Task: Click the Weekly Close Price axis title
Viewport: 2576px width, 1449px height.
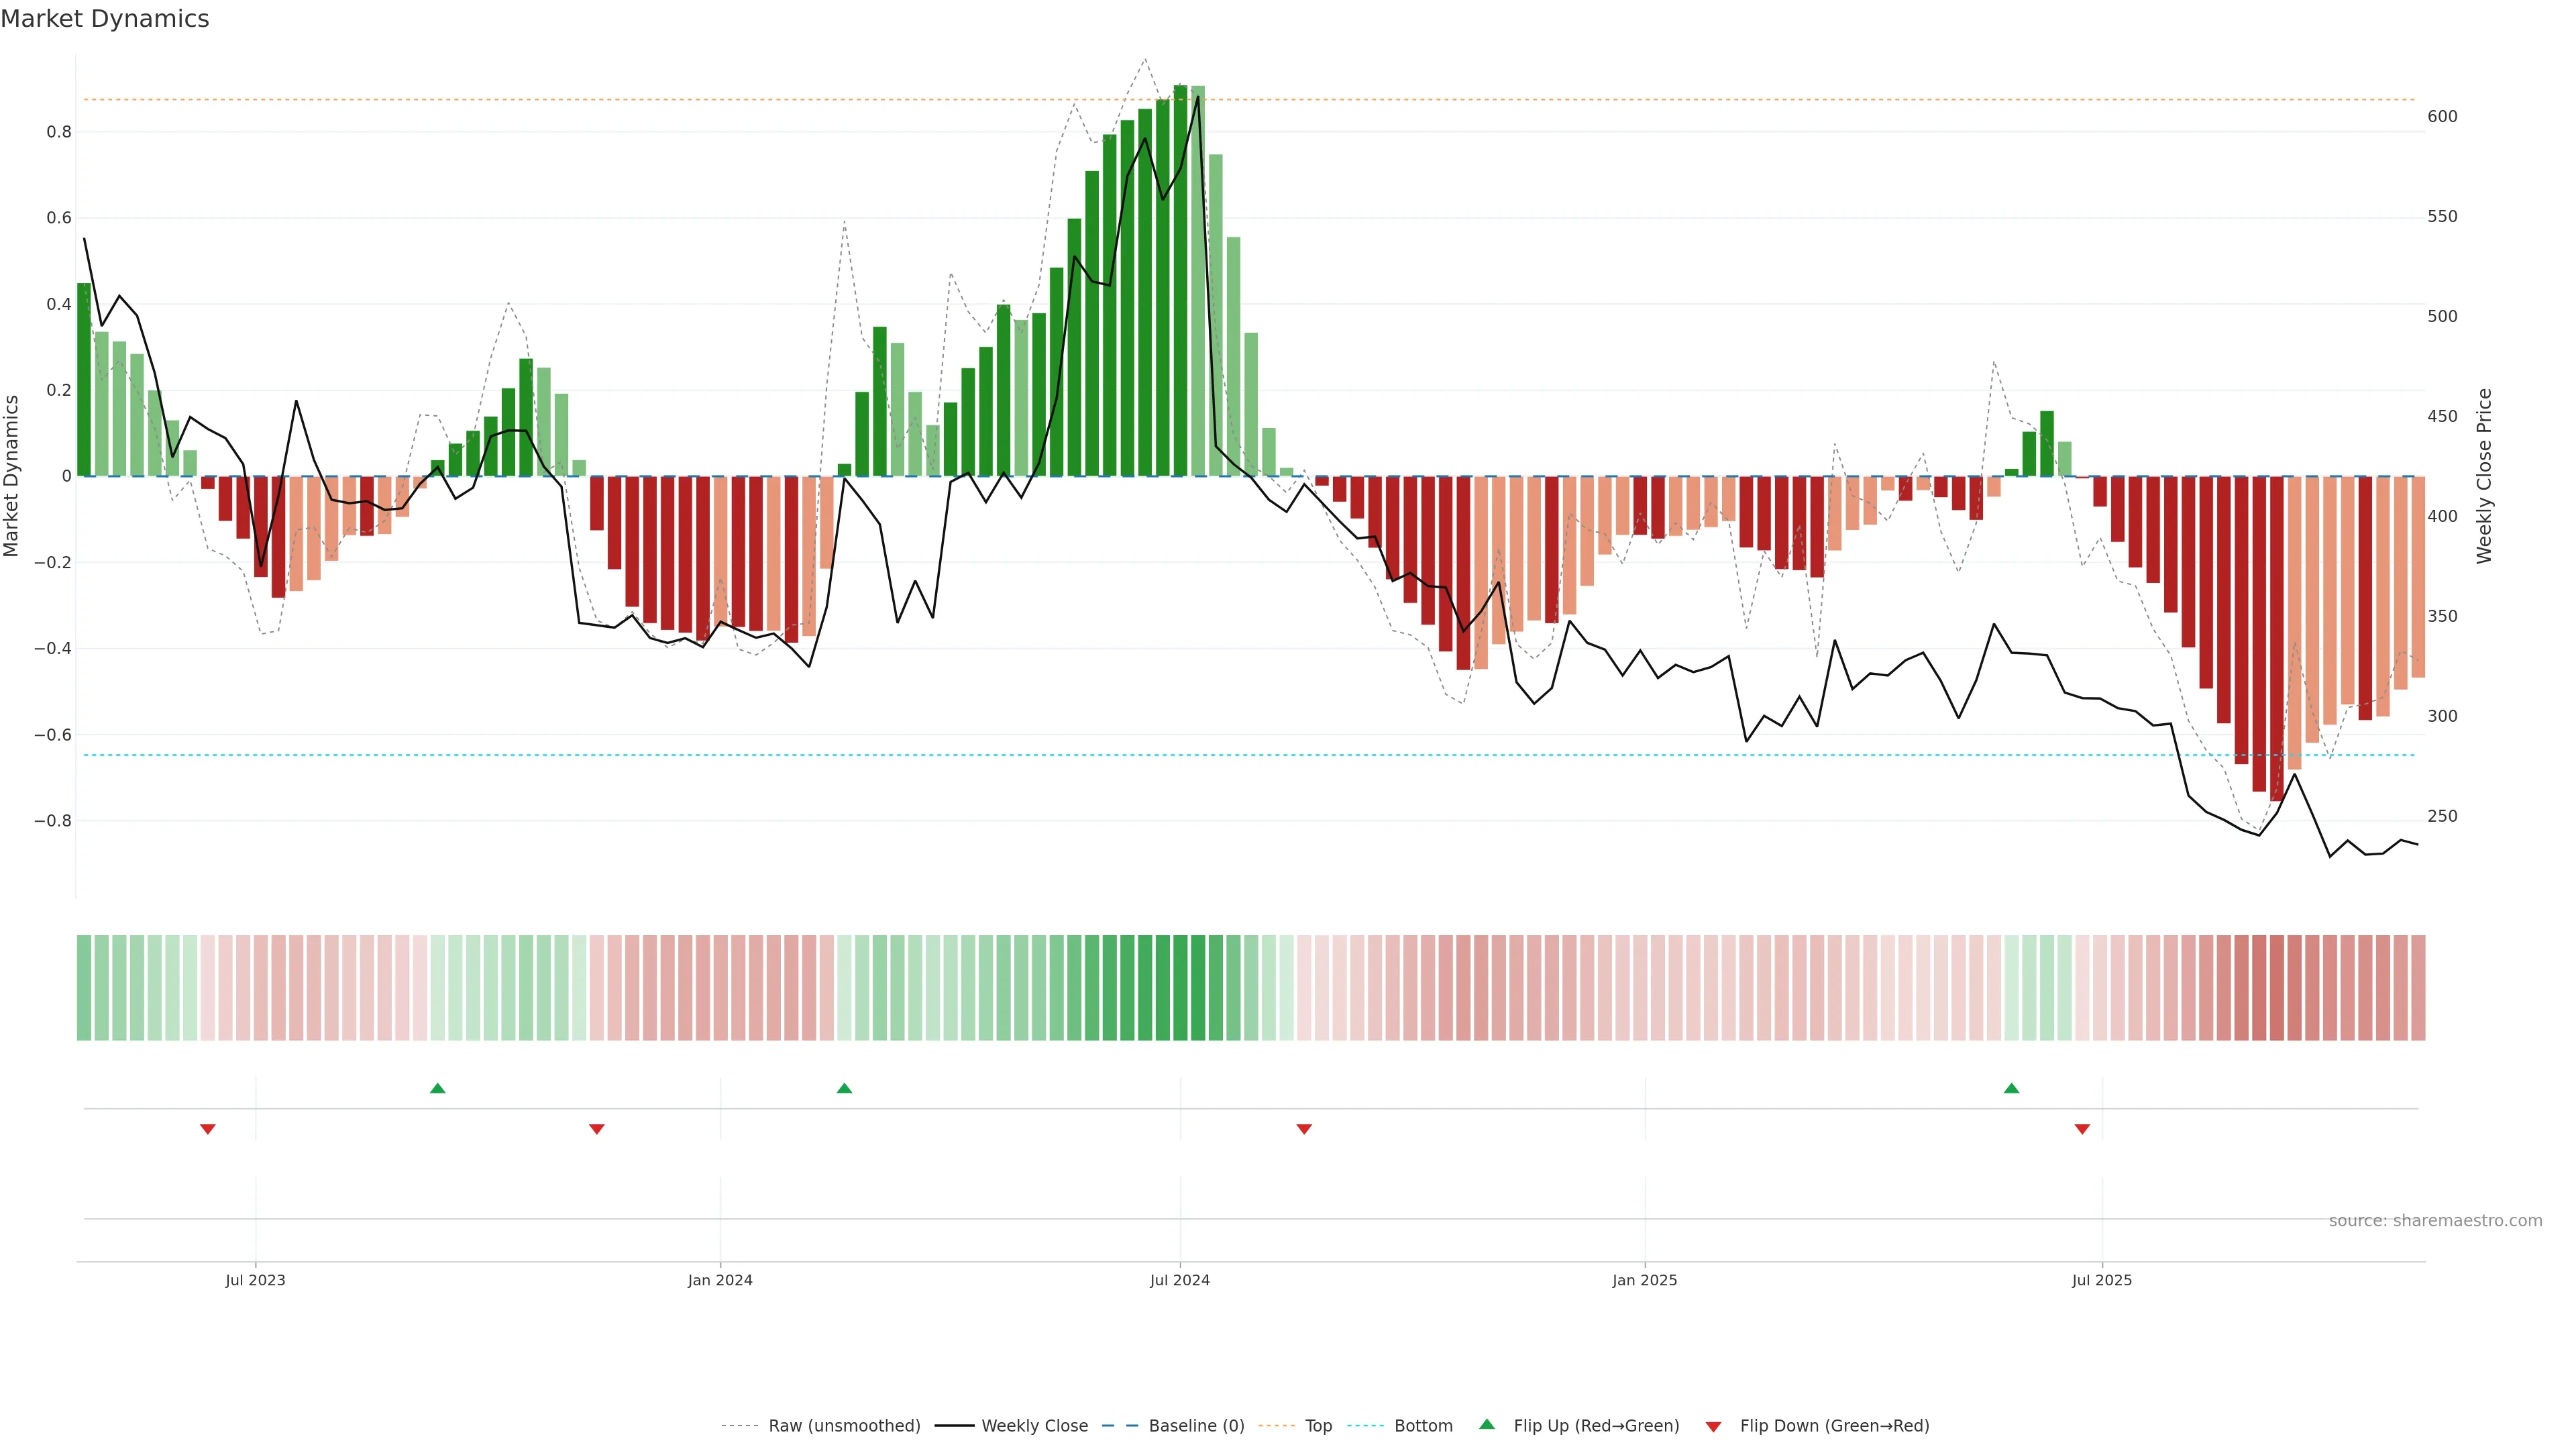Action: (2484, 476)
